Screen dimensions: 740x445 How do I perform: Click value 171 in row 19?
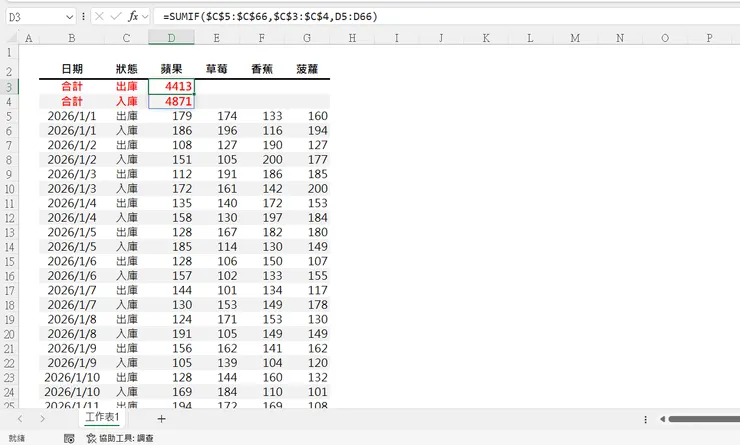coord(216,319)
